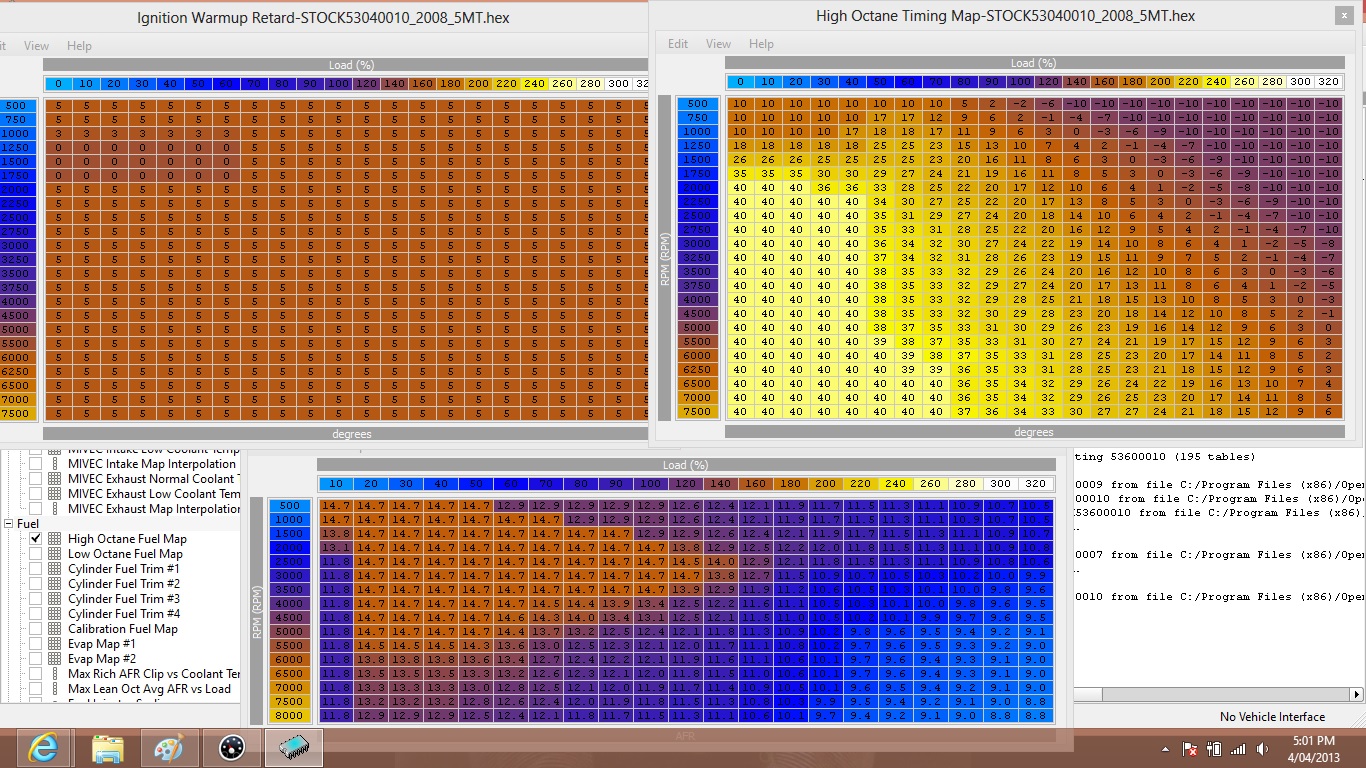Click the grid icon beside Evap Map #1
1366x768 pixels.
click(54, 644)
